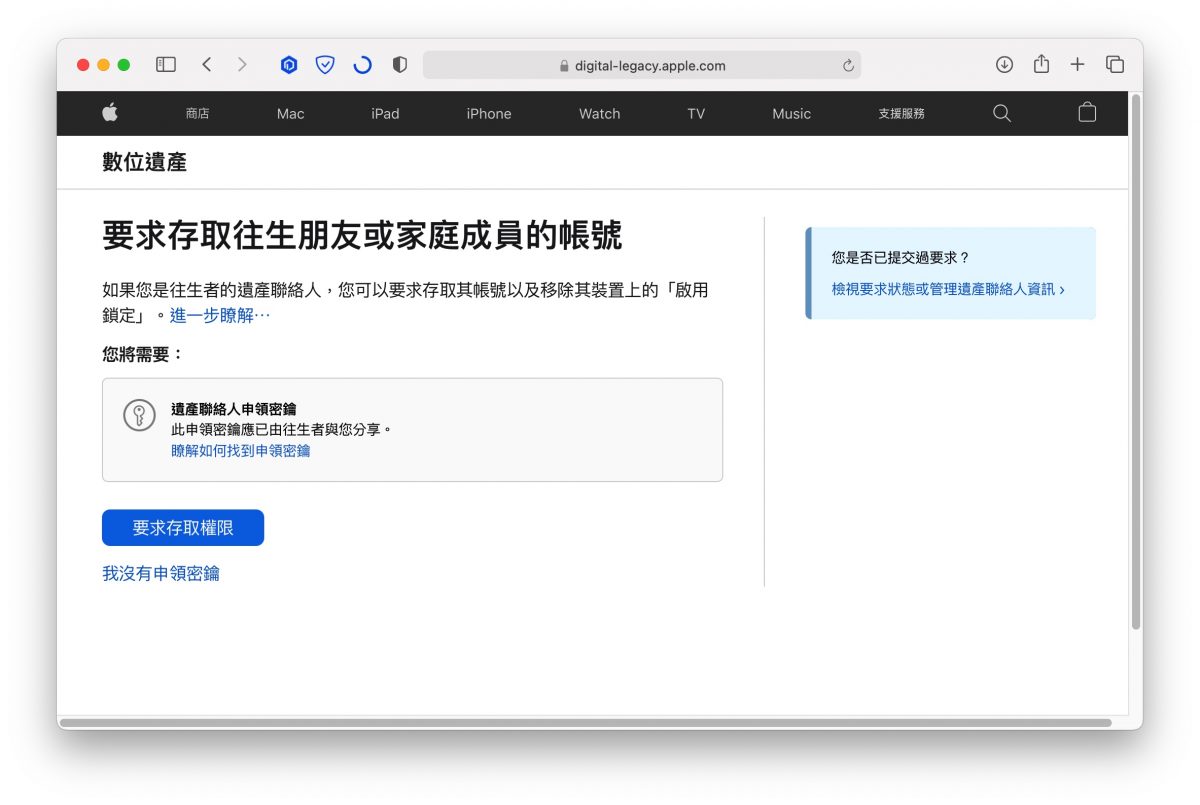Click the text 遺產聯絡人申領密鑰

click(x=234, y=409)
